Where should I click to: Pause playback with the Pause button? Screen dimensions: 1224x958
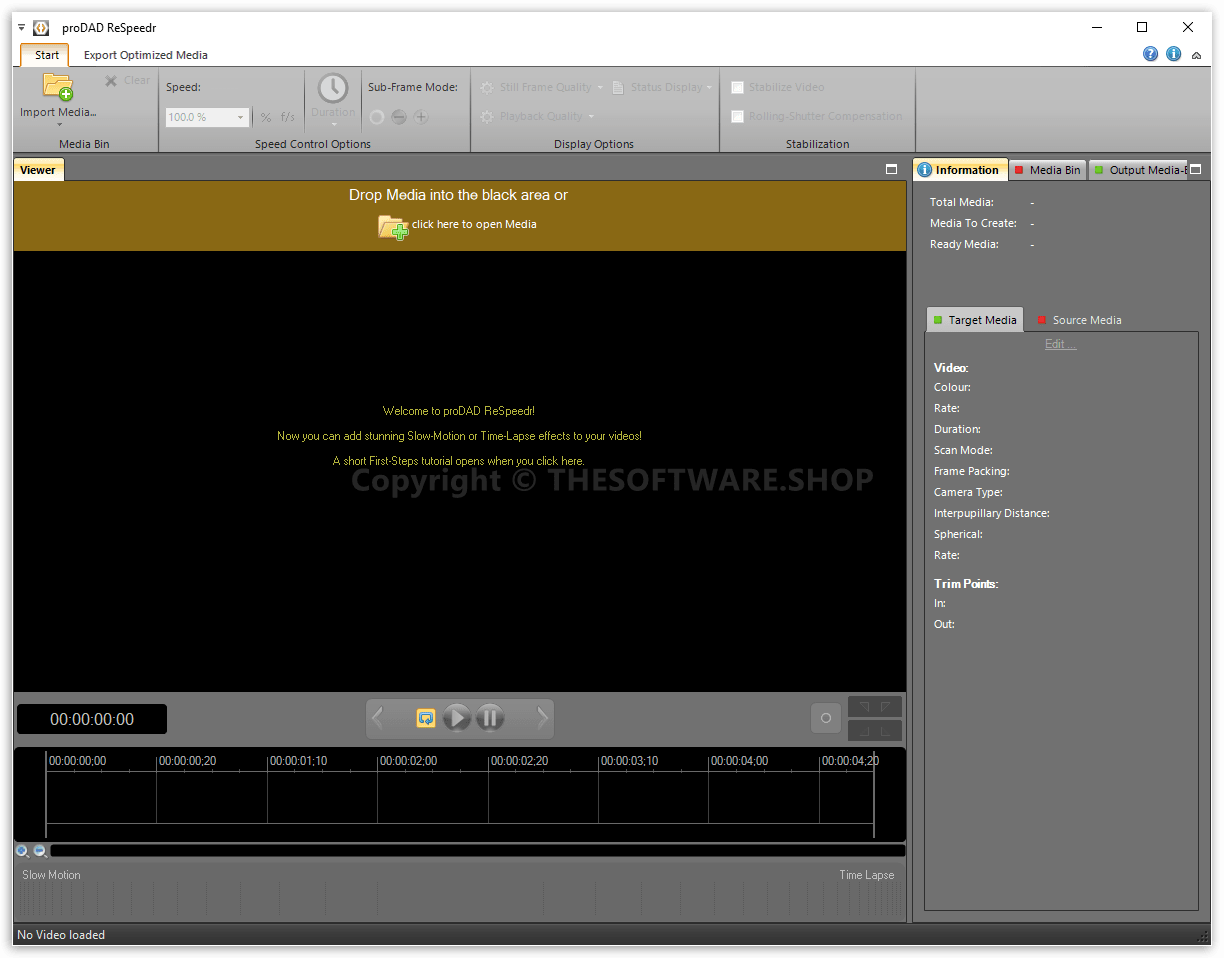point(489,718)
